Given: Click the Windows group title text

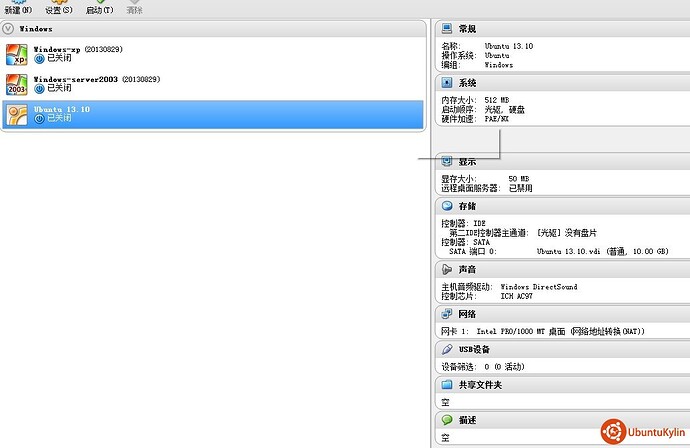Looking at the screenshot, I should [x=36, y=29].
